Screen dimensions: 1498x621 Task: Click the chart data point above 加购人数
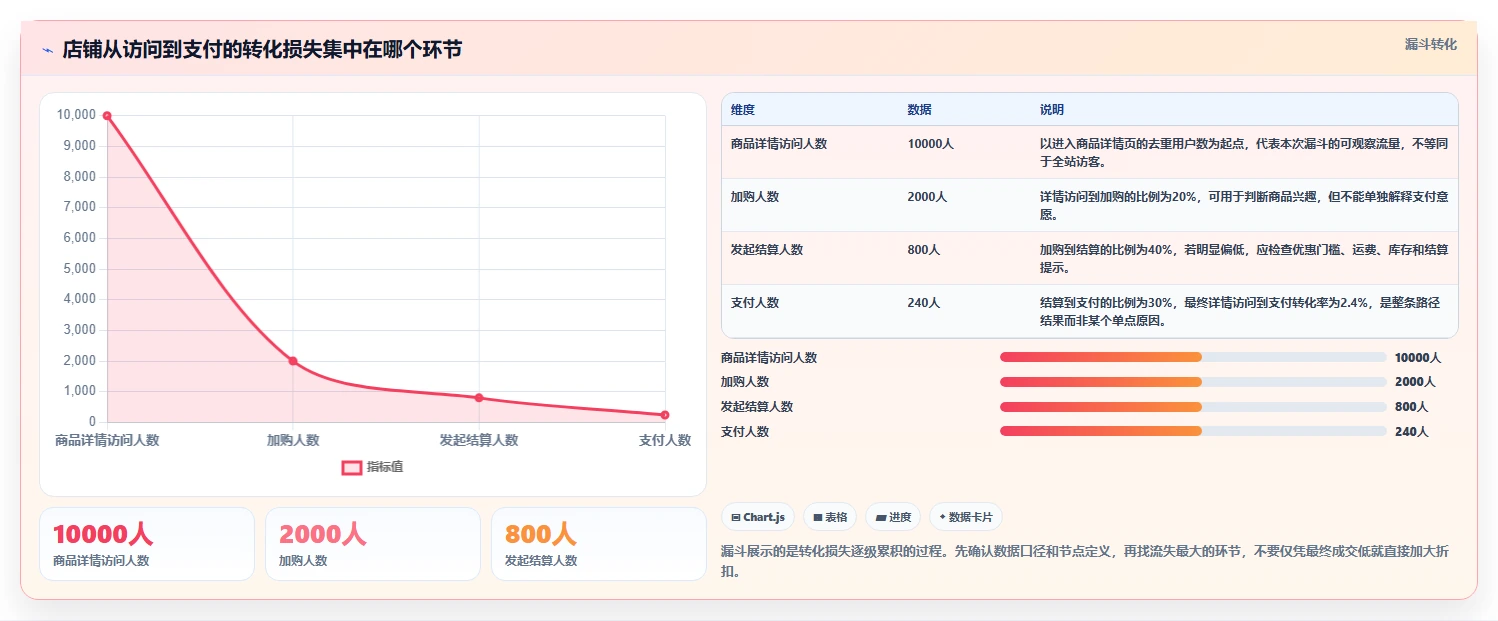tap(293, 361)
